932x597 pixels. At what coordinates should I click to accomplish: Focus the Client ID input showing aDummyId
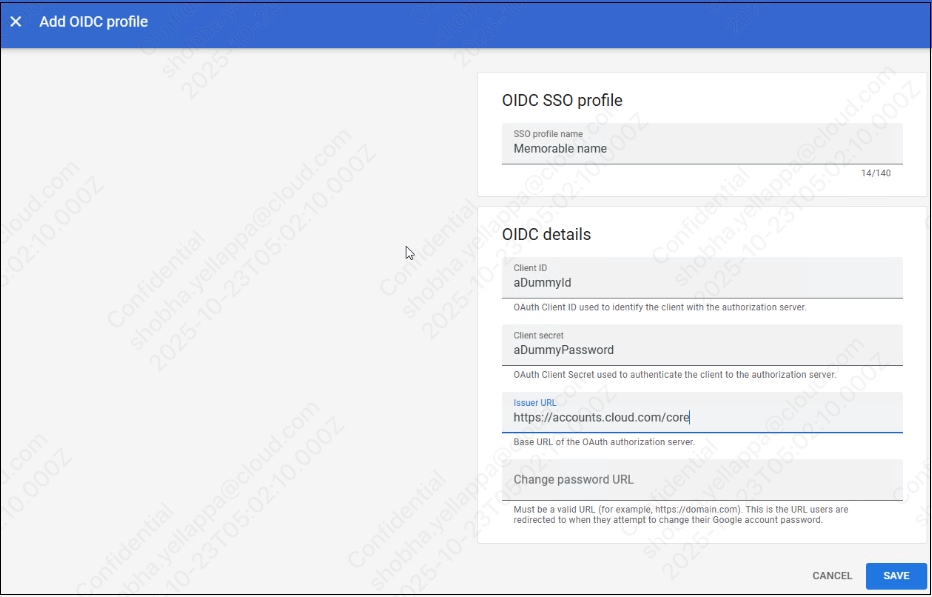click(700, 282)
